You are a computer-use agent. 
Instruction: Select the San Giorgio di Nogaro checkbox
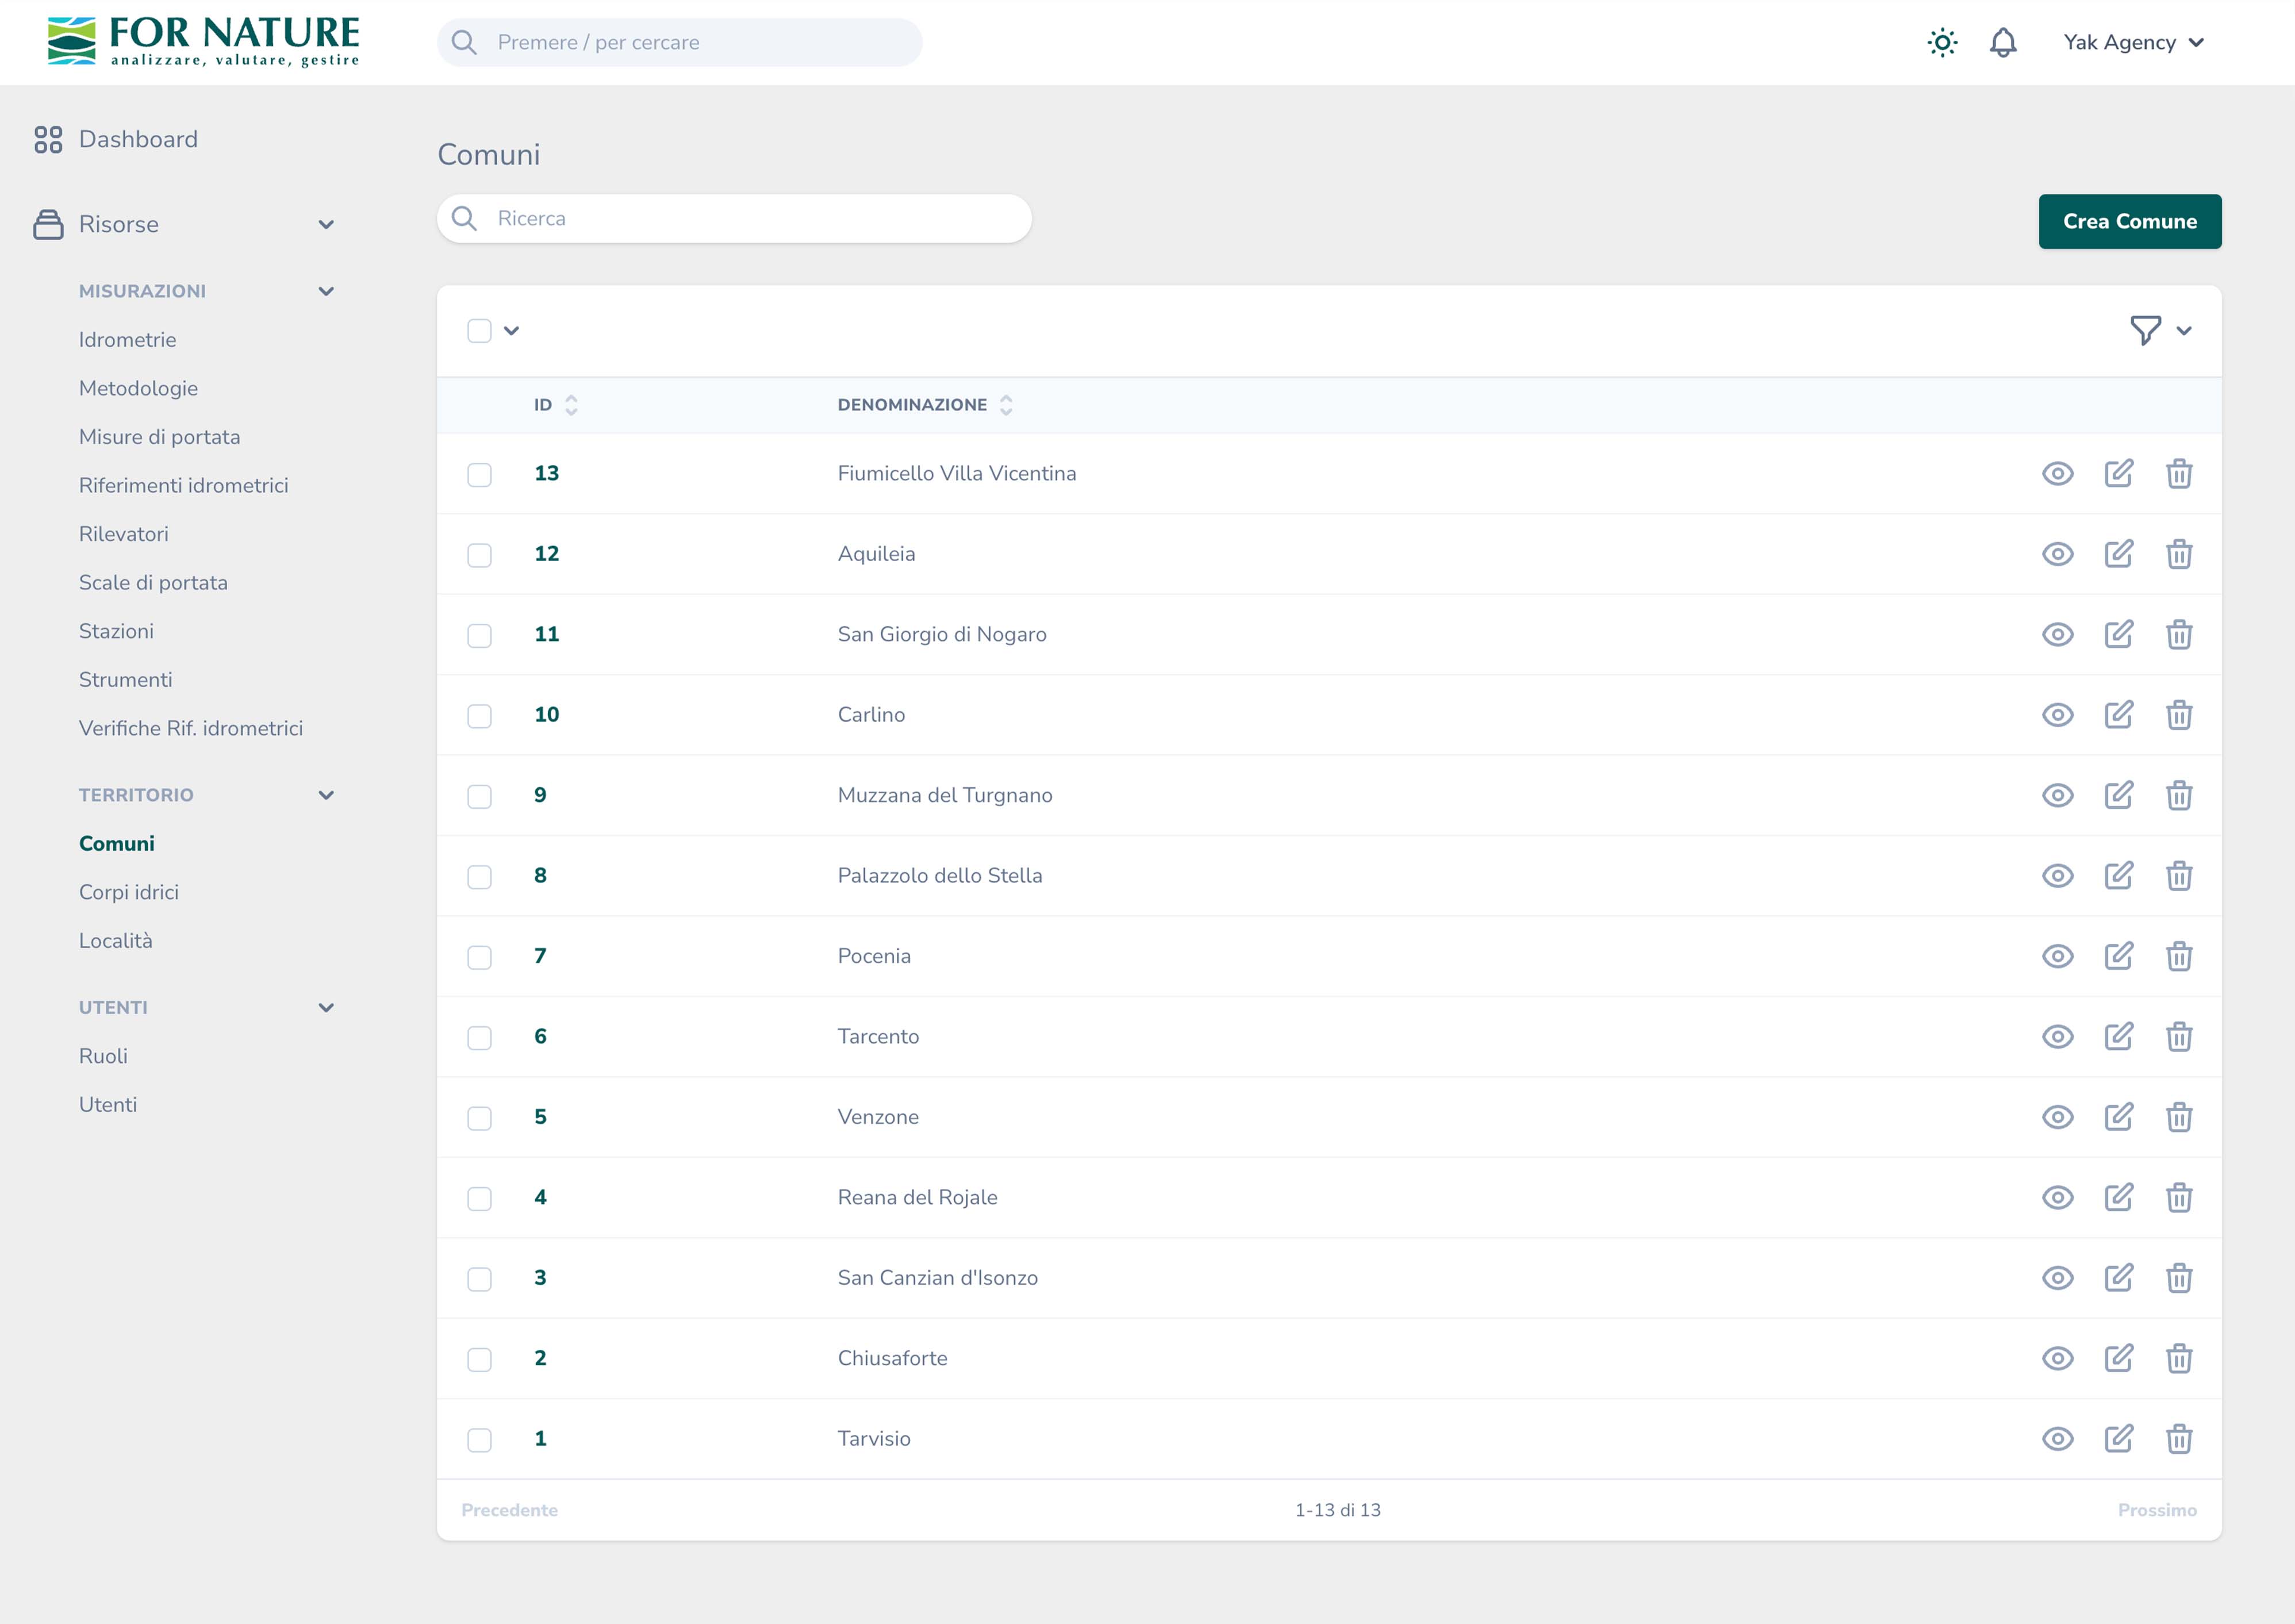(x=480, y=635)
